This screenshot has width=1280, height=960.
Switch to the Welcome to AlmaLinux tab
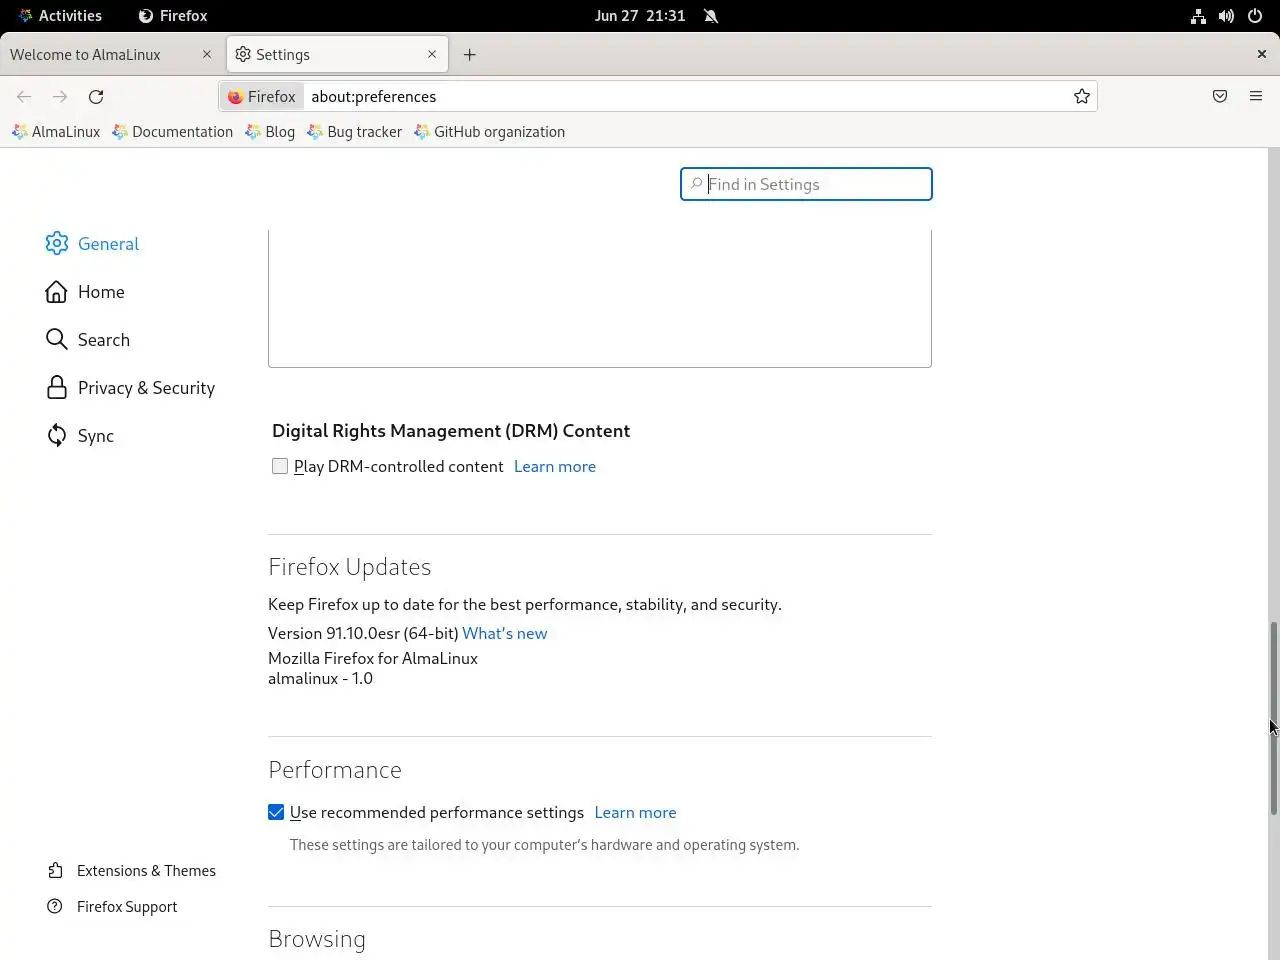[111, 55]
